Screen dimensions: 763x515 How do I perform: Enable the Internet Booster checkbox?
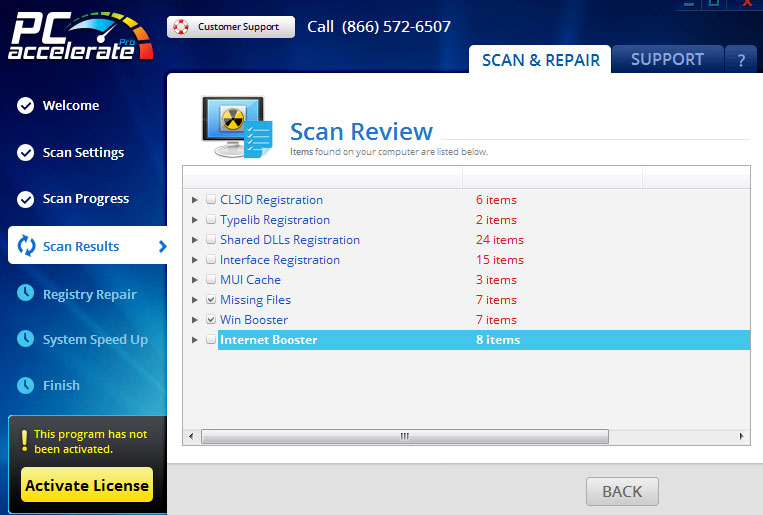(211, 340)
